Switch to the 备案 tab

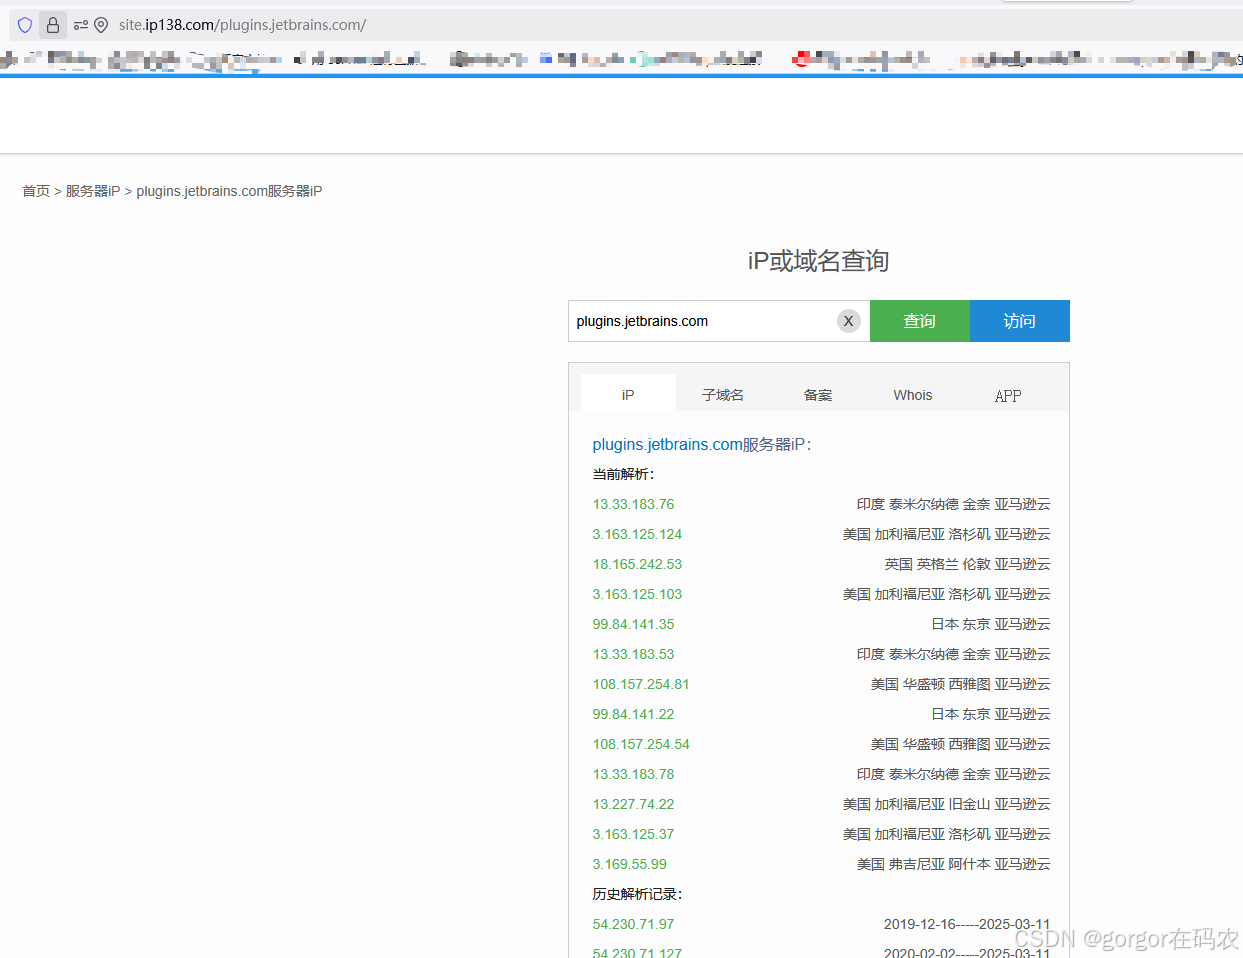pos(818,395)
